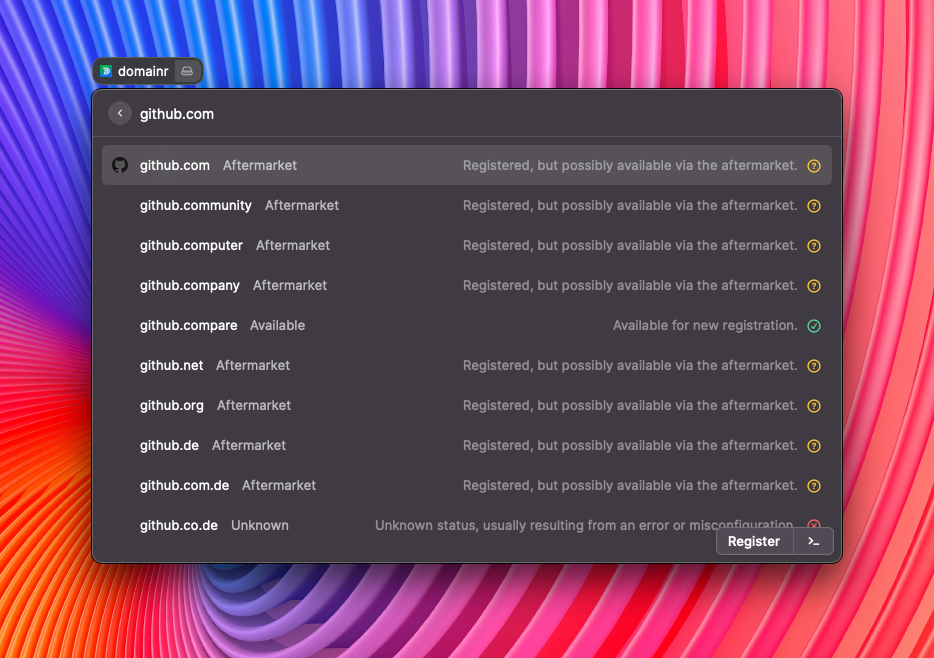Click the drive icon beside the domainr label
The height and width of the screenshot is (658, 934).
187,71
